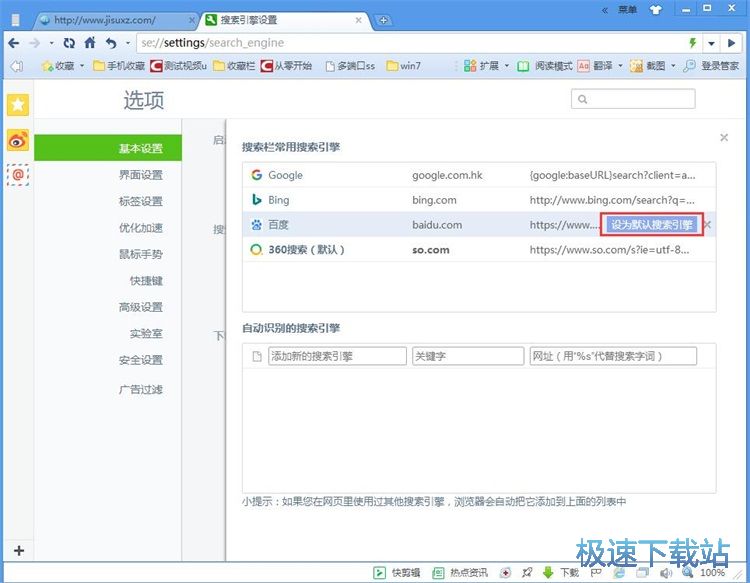Open the 测试视频u bookmark
The height and width of the screenshot is (583, 750).
click(x=178, y=66)
